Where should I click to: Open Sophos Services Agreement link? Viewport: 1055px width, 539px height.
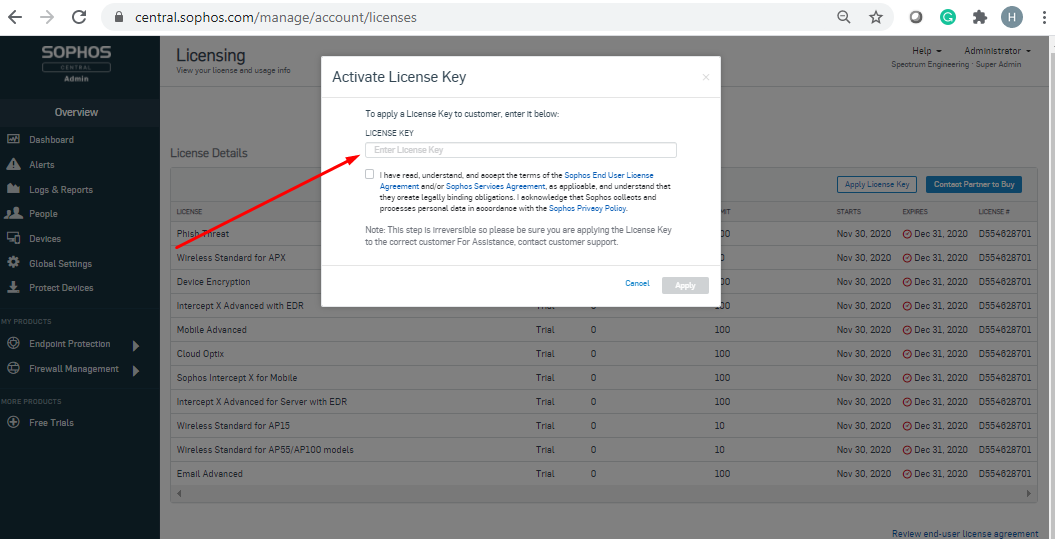point(495,186)
